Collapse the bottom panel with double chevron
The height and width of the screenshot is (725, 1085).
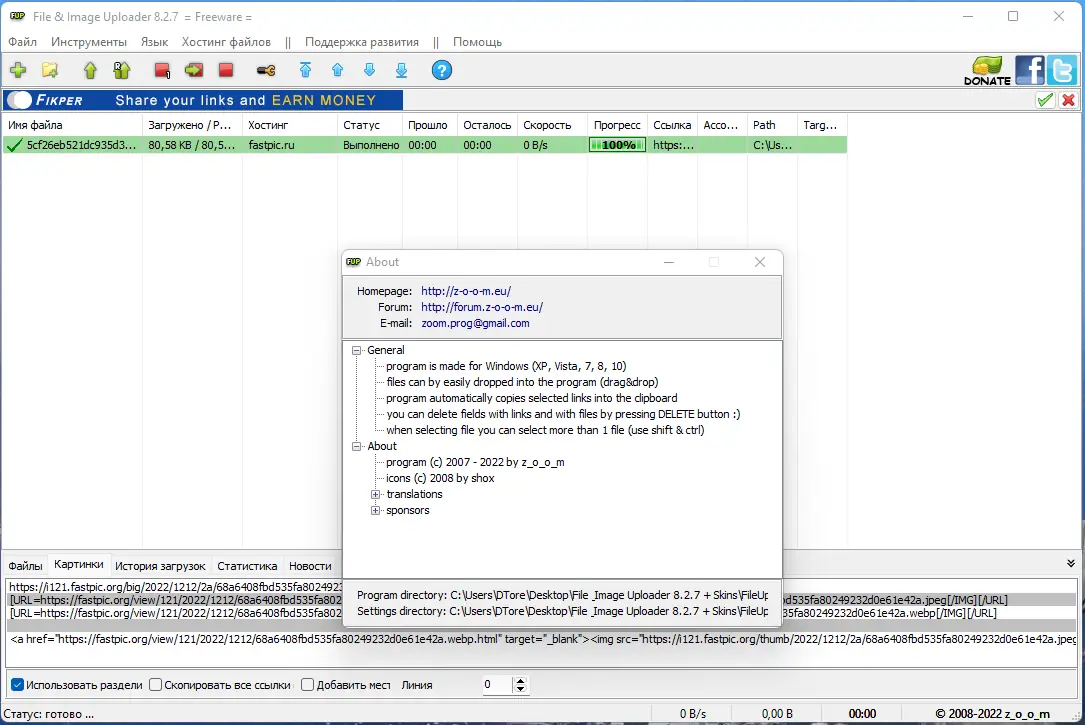(1070, 564)
